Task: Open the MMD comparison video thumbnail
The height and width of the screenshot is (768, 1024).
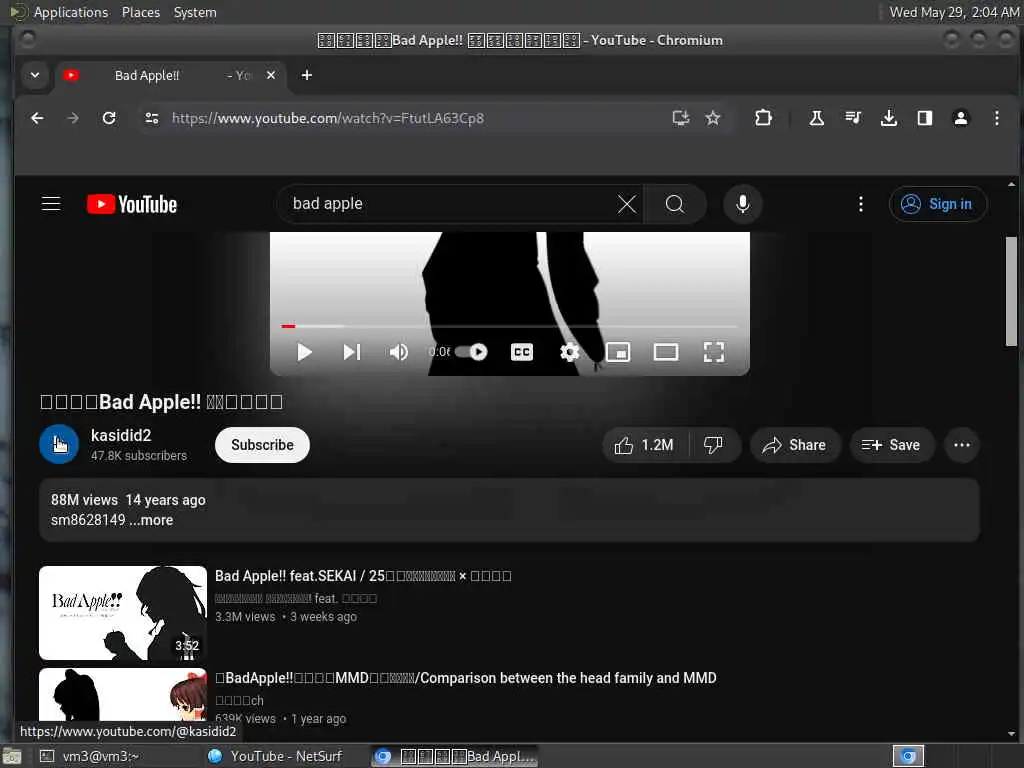Action: point(123,695)
